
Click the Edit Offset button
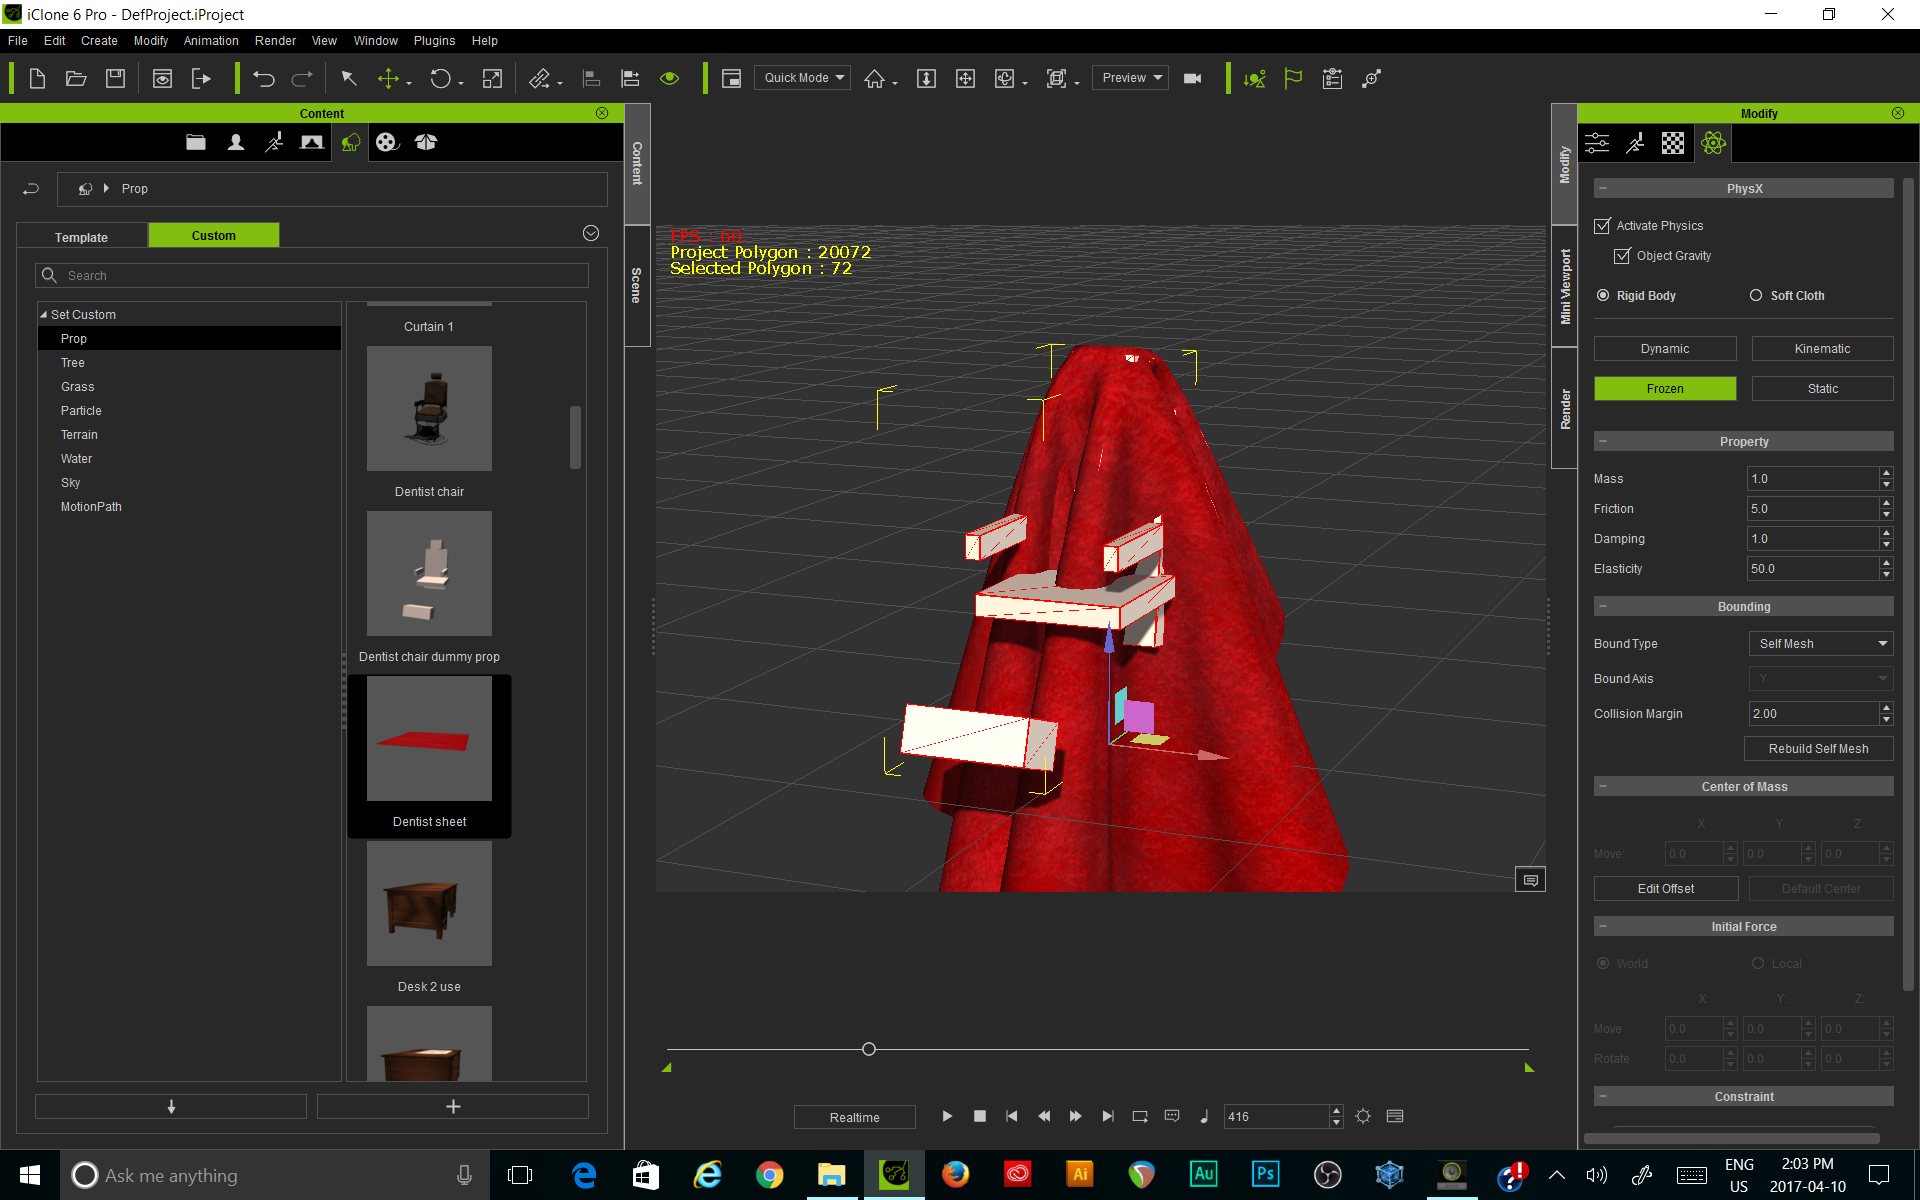(x=1666, y=889)
